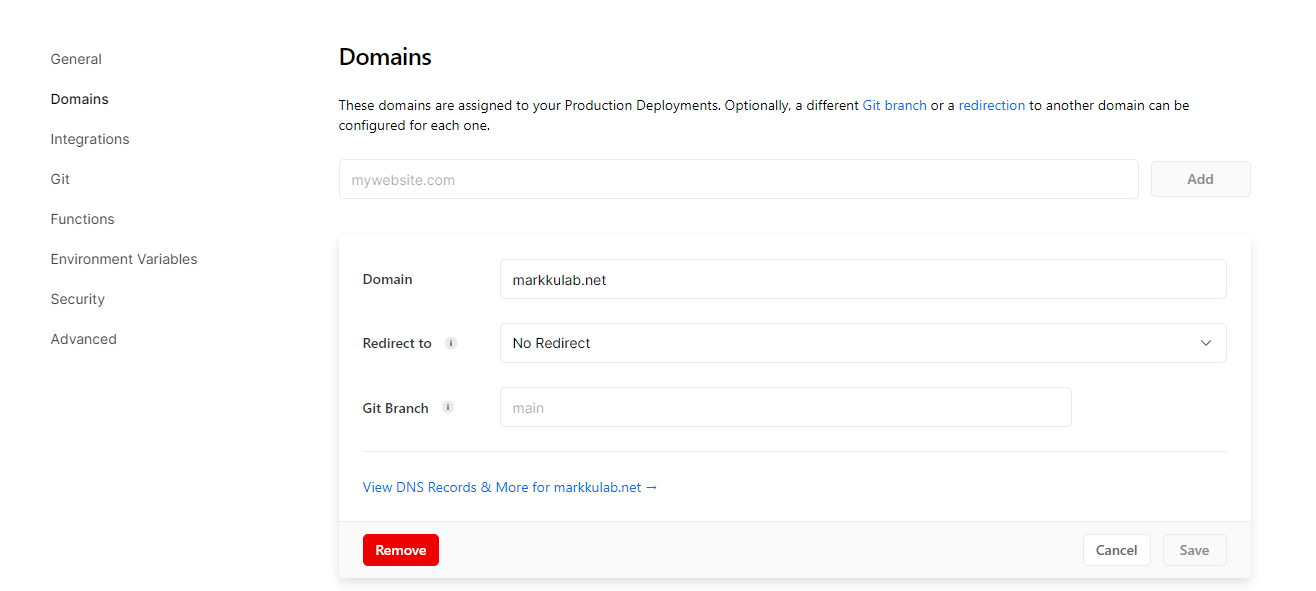
Task: Click the red Remove button
Action: click(400, 550)
